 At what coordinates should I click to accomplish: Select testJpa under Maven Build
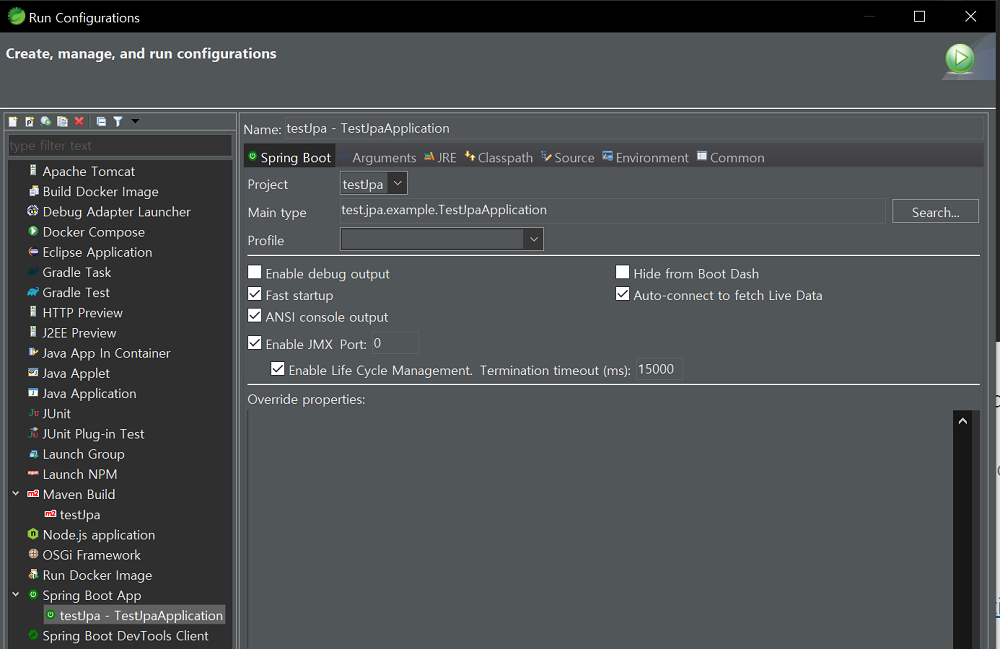click(x=79, y=515)
